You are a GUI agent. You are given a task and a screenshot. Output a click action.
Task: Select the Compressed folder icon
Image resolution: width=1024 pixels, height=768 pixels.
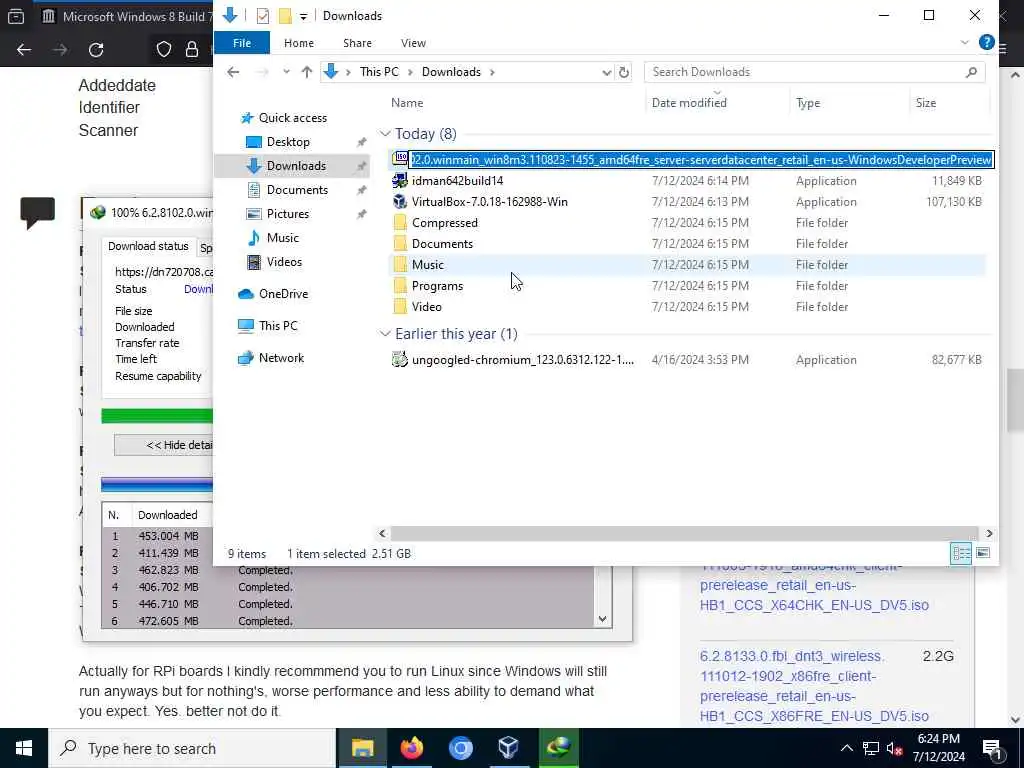[x=400, y=223]
